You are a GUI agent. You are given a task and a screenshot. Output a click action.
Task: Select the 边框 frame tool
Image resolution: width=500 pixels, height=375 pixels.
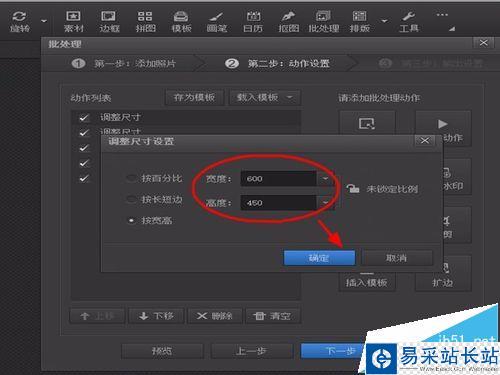point(109,22)
